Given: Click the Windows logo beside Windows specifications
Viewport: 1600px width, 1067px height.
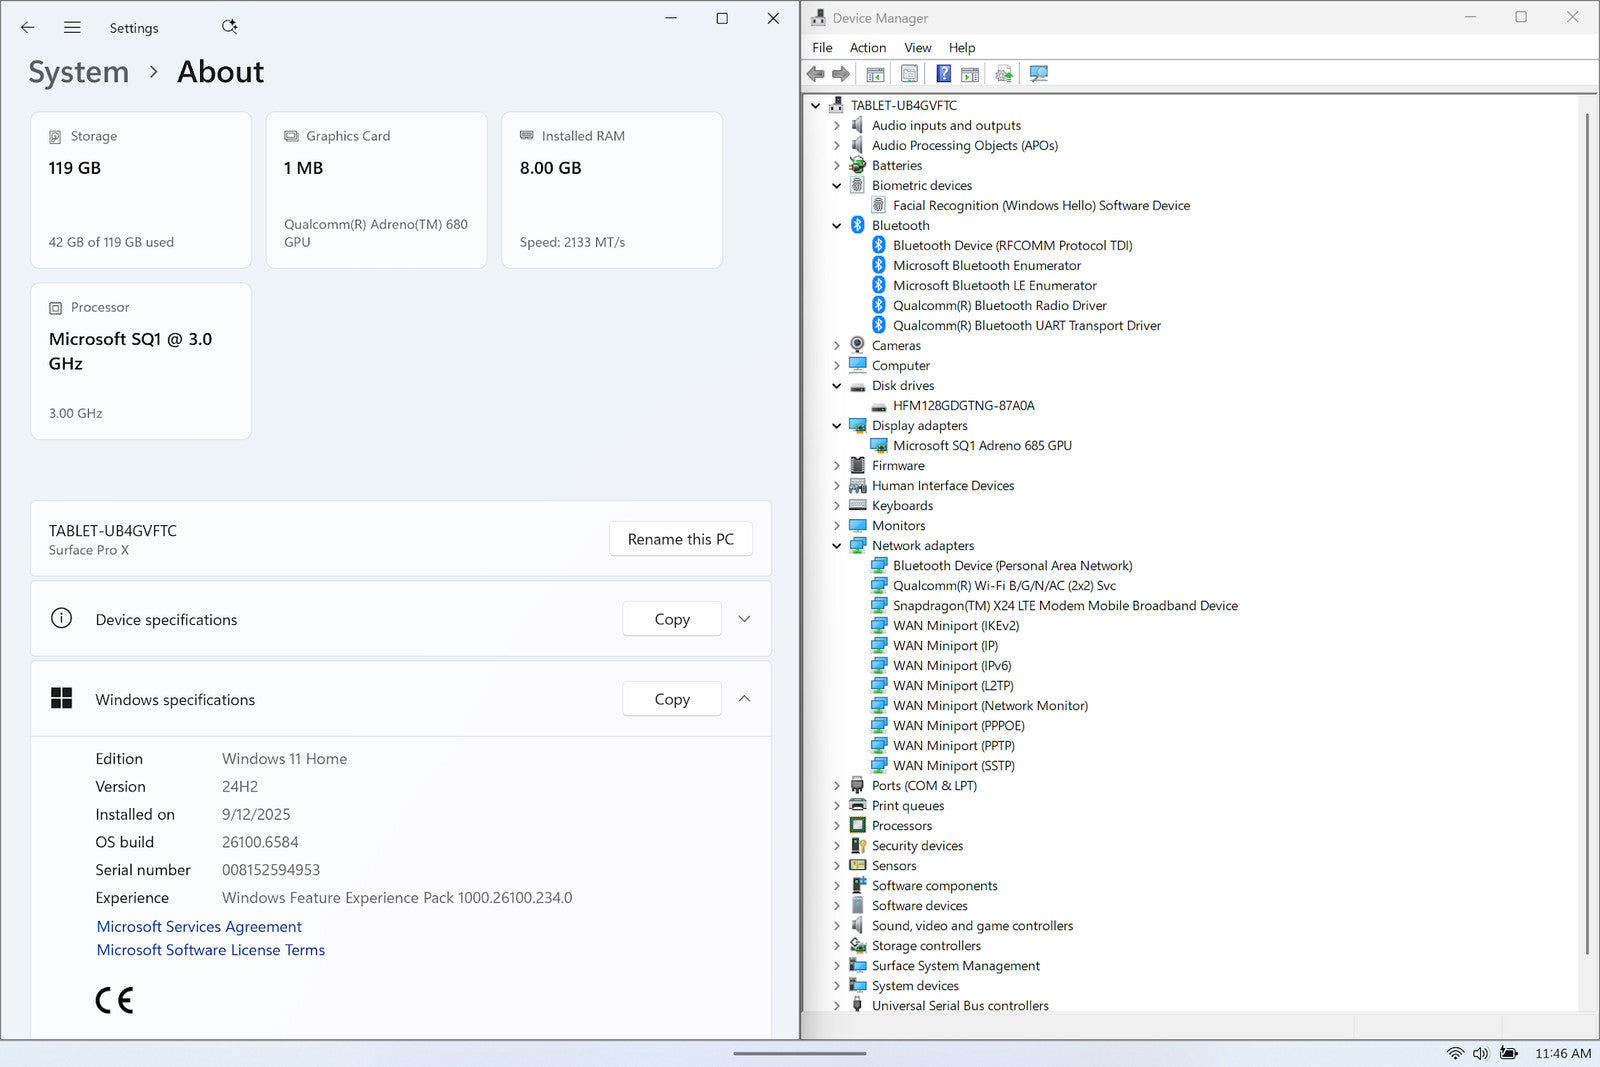Looking at the screenshot, I should point(61,698).
